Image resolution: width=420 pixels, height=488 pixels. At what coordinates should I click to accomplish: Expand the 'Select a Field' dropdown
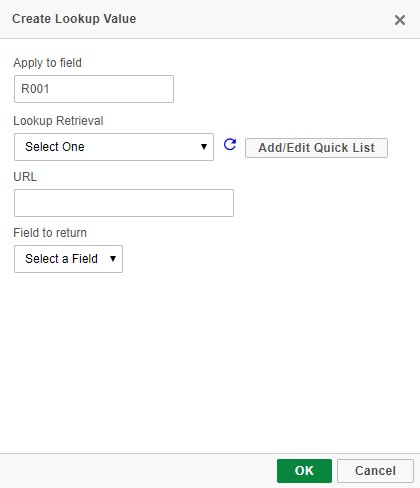(68, 259)
